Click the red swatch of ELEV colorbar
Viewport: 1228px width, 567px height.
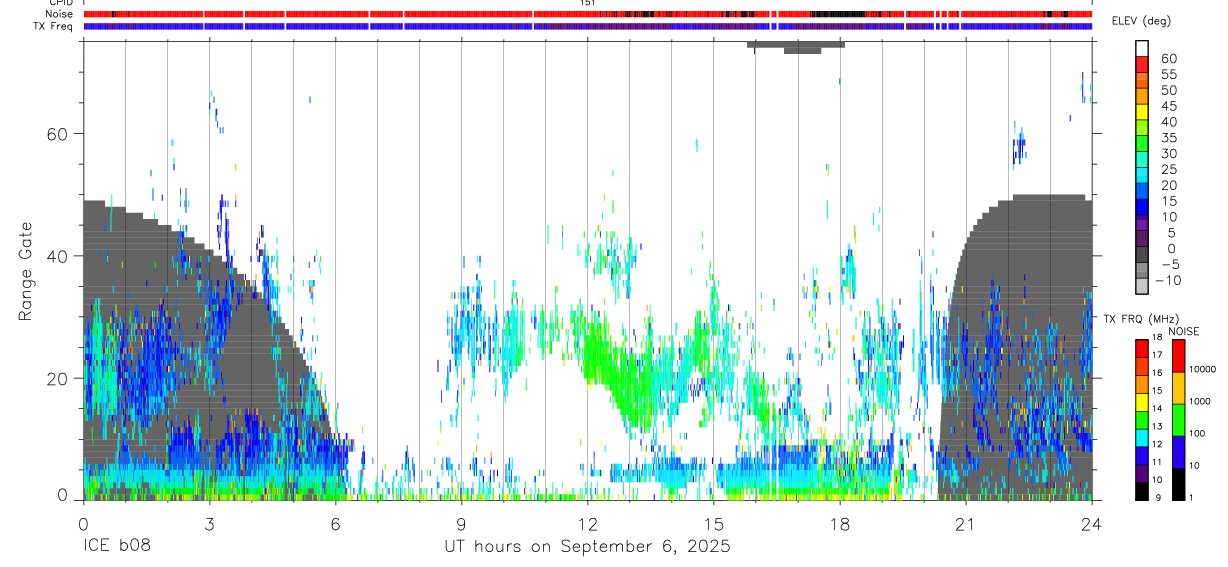[1142, 64]
